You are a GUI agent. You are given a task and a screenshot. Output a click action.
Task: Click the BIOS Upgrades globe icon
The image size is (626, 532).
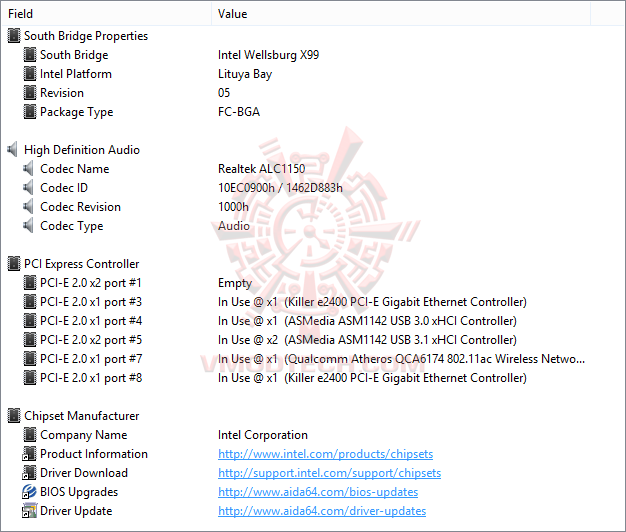(29, 492)
